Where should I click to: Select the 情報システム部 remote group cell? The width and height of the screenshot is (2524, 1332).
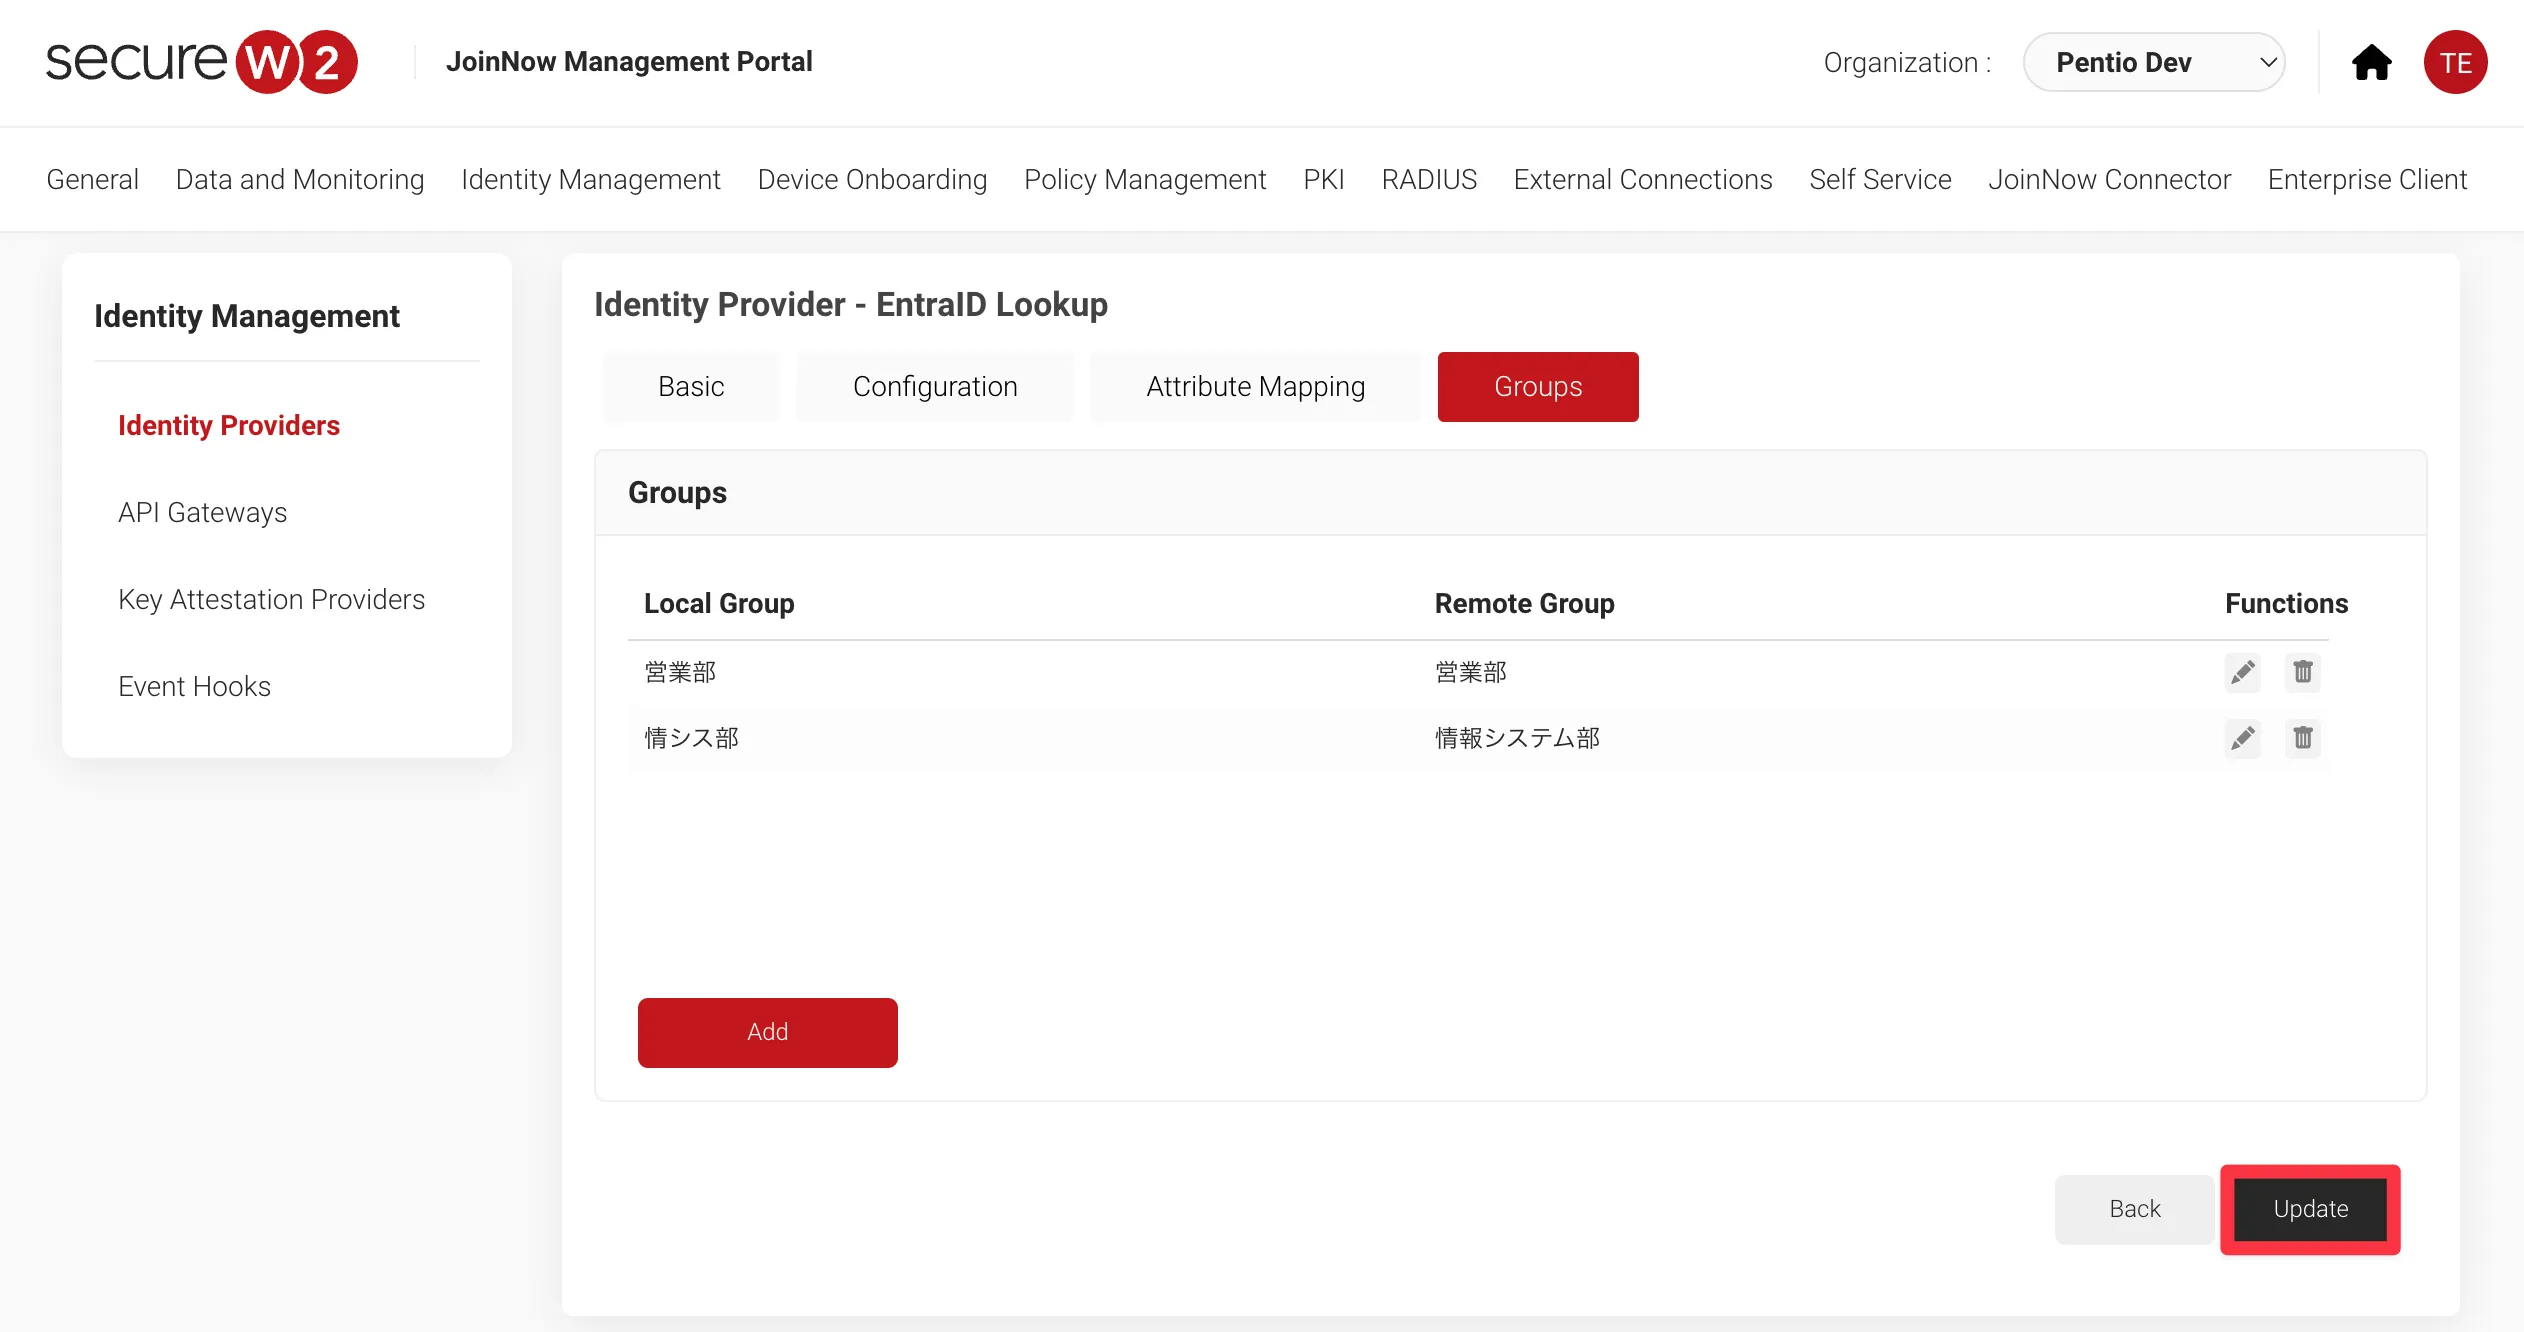coord(1517,738)
